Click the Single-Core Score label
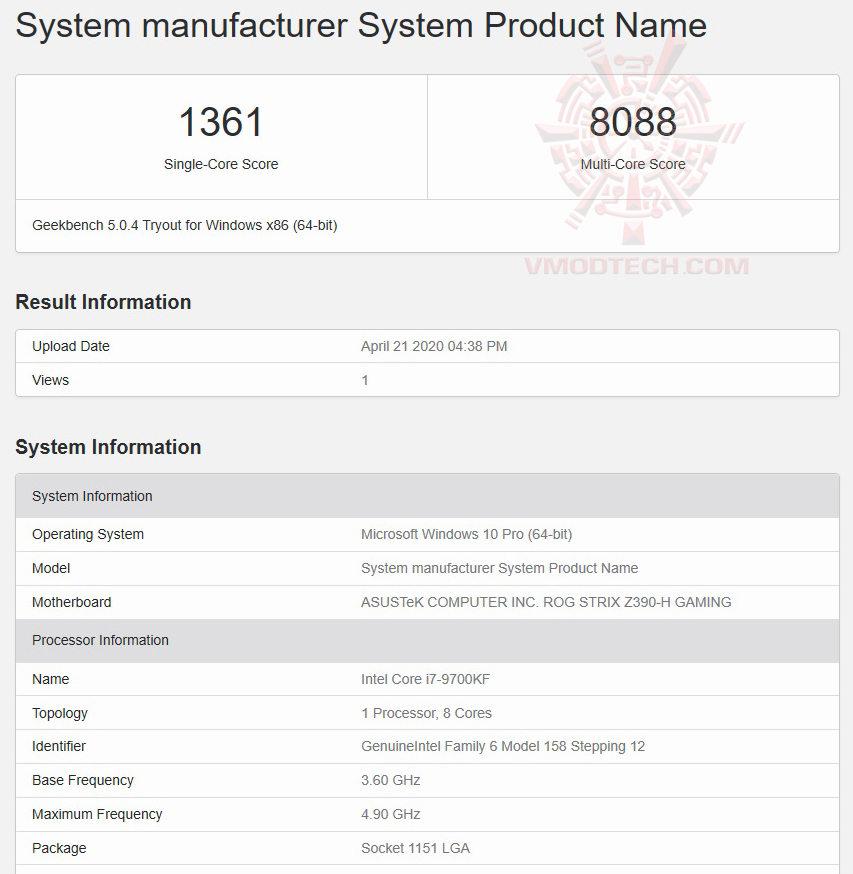 [x=221, y=164]
